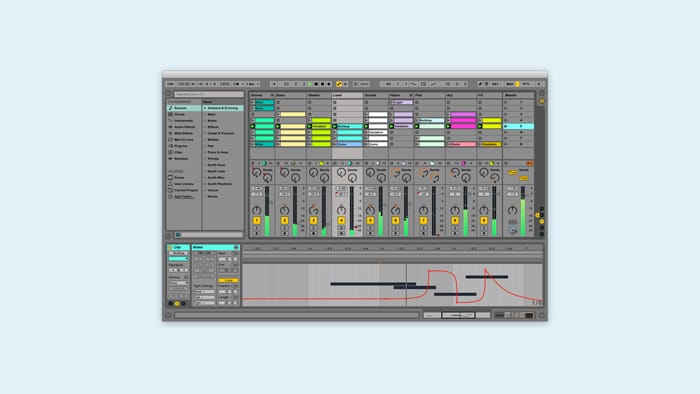
Task: Click the Lead track pan knob
Action: tap(342, 210)
